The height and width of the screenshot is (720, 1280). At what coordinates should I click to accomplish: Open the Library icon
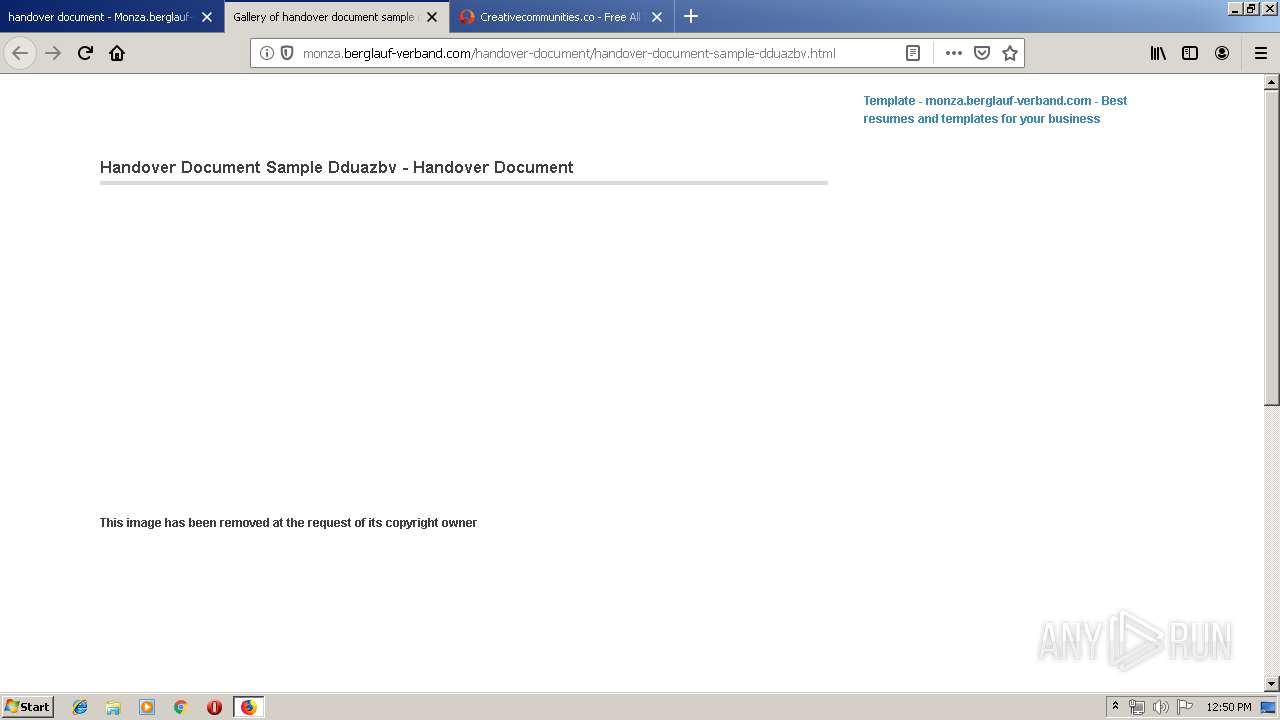1158,53
